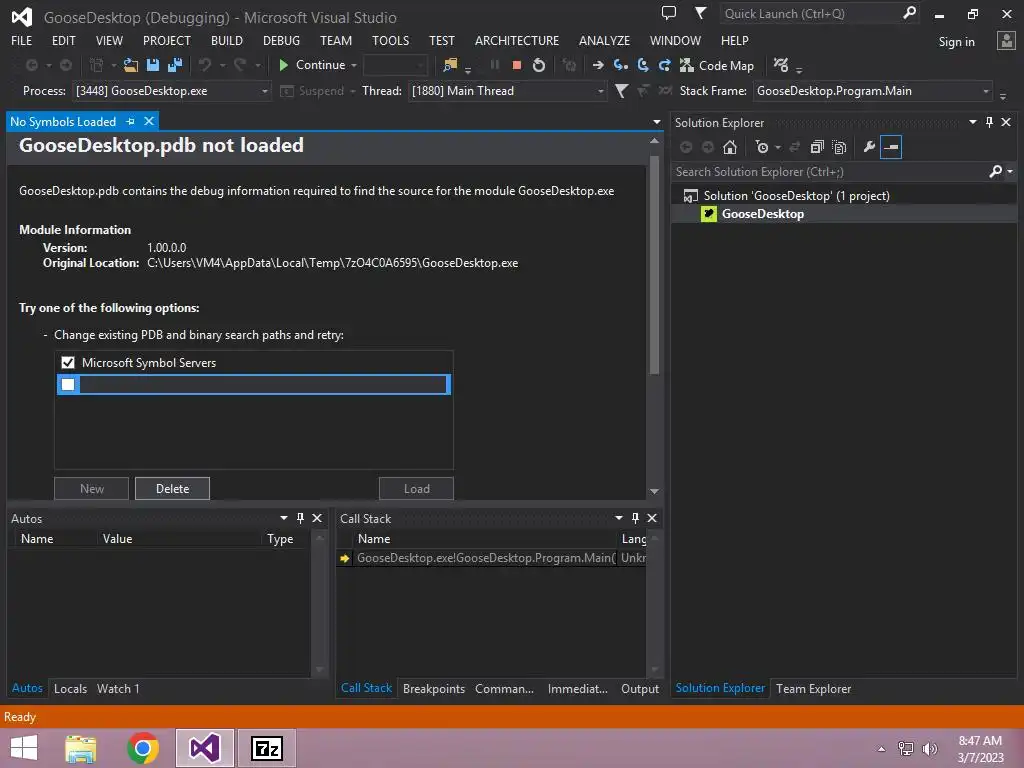Screen dimensions: 1024x768
Task: Click the New symbol path button
Action: pos(91,488)
